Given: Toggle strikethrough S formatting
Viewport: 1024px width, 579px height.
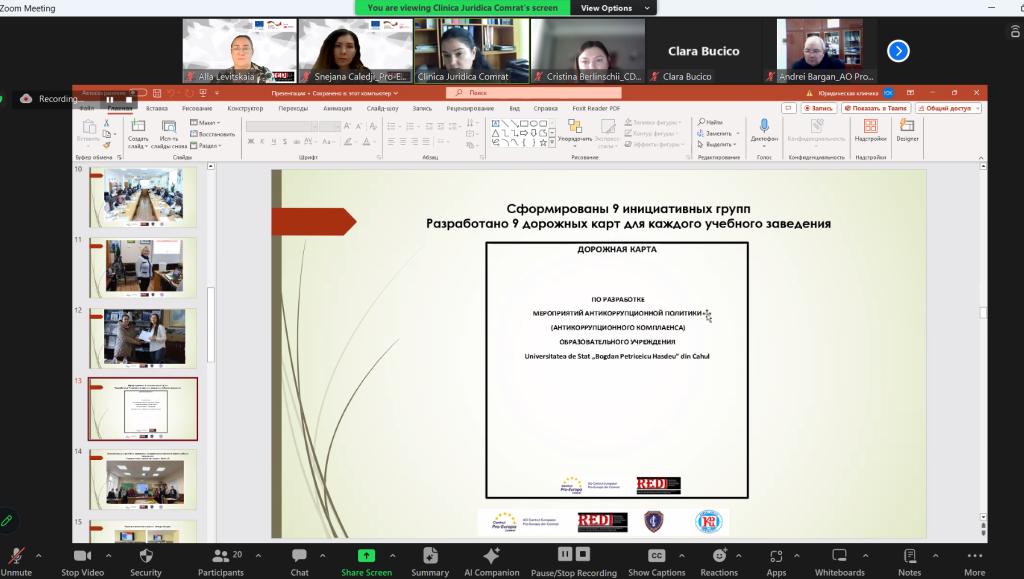Looking at the screenshot, I should [285, 142].
